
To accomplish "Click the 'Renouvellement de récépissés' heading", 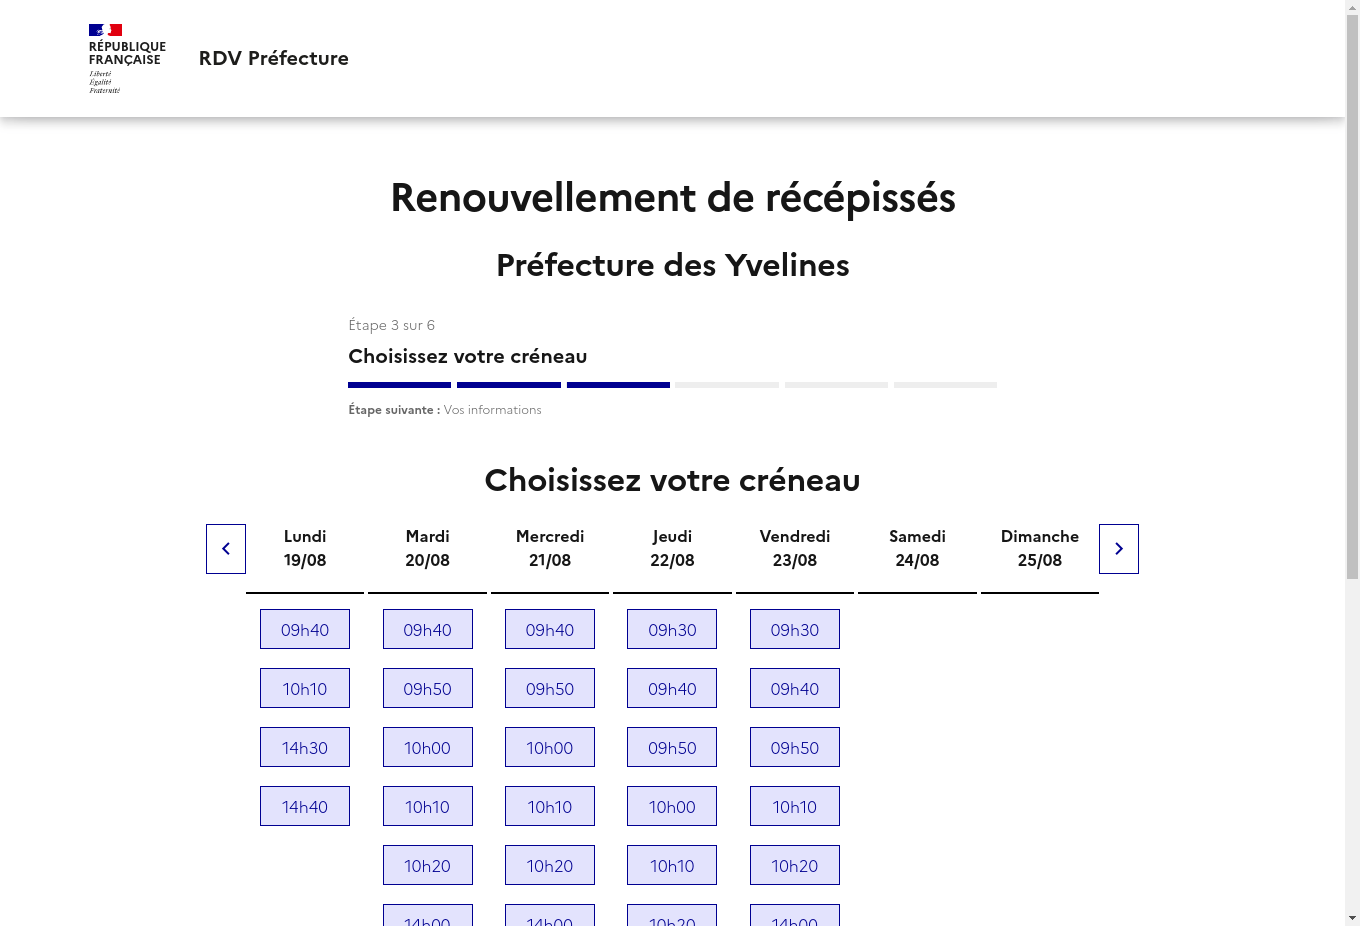I will 673,197.
